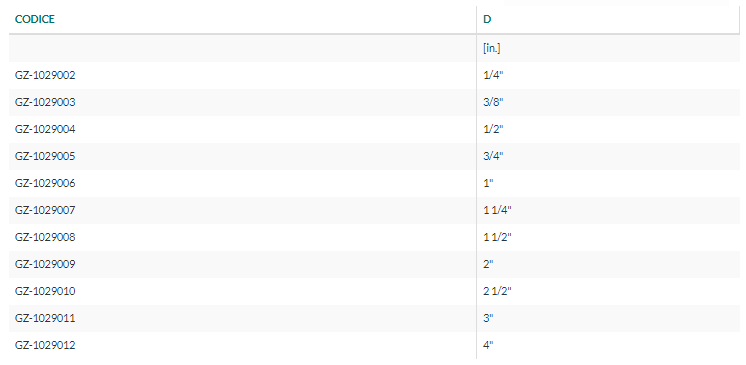Select product code GZ-1029010

coord(45,291)
